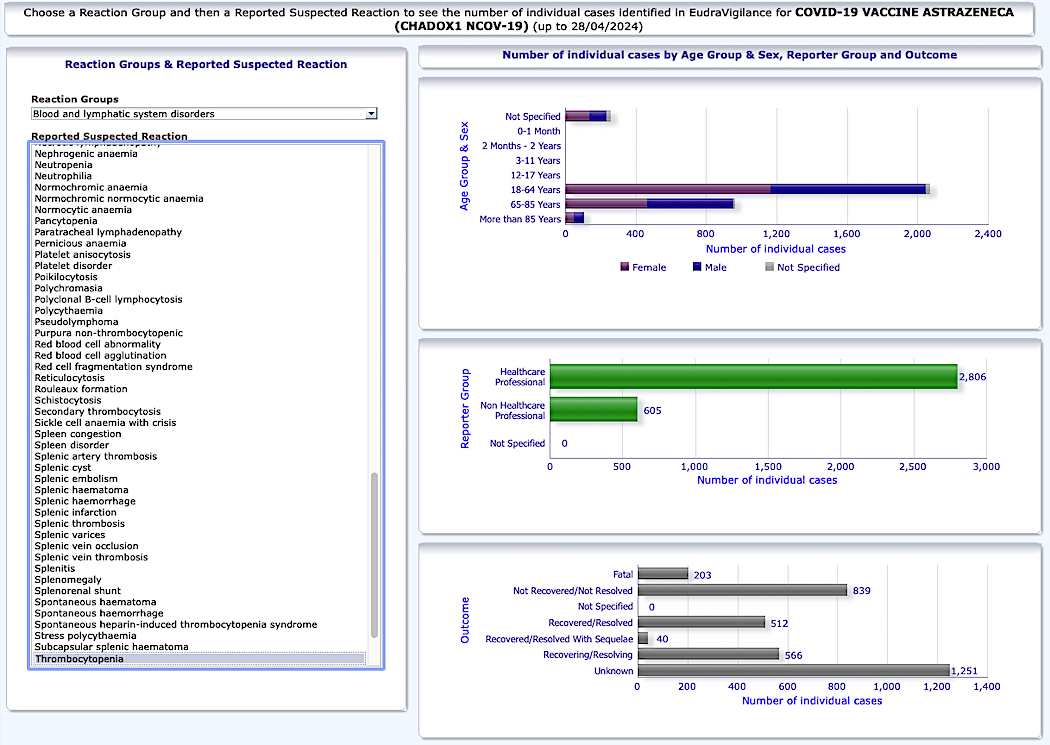Select 'Stress polycythaemia' reaction
1050x745 pixels.
pyautogui.click(x=86, y=636)
